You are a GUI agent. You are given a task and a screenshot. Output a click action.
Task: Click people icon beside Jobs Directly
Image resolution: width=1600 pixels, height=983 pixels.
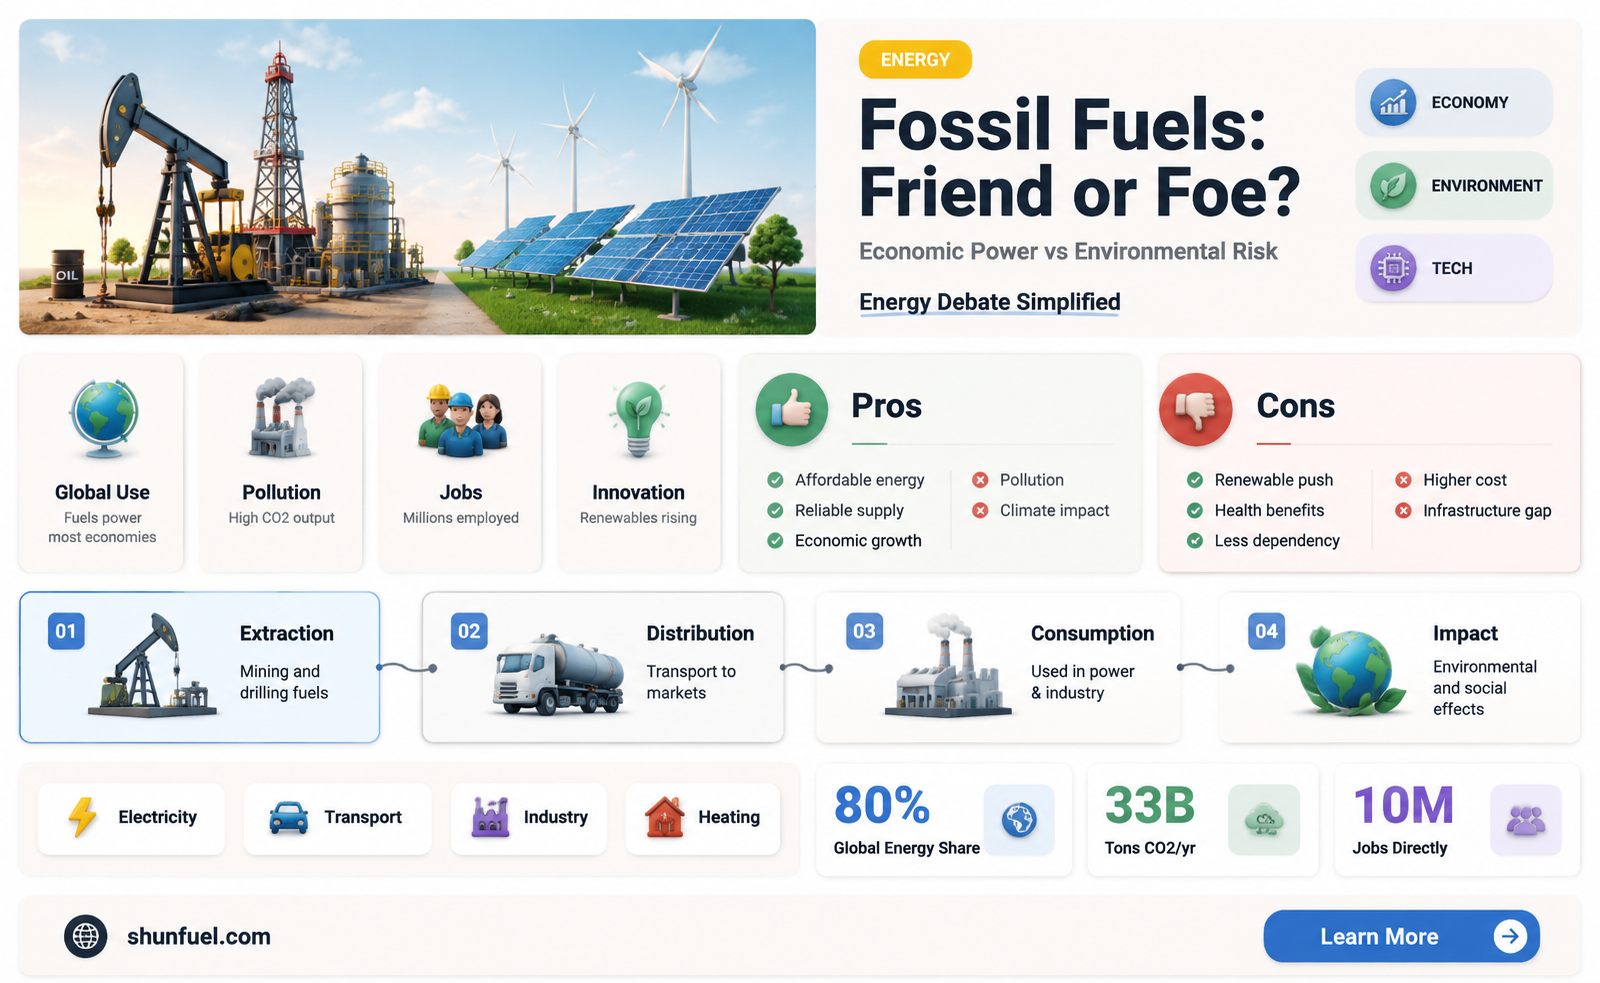coord(1526,820)
